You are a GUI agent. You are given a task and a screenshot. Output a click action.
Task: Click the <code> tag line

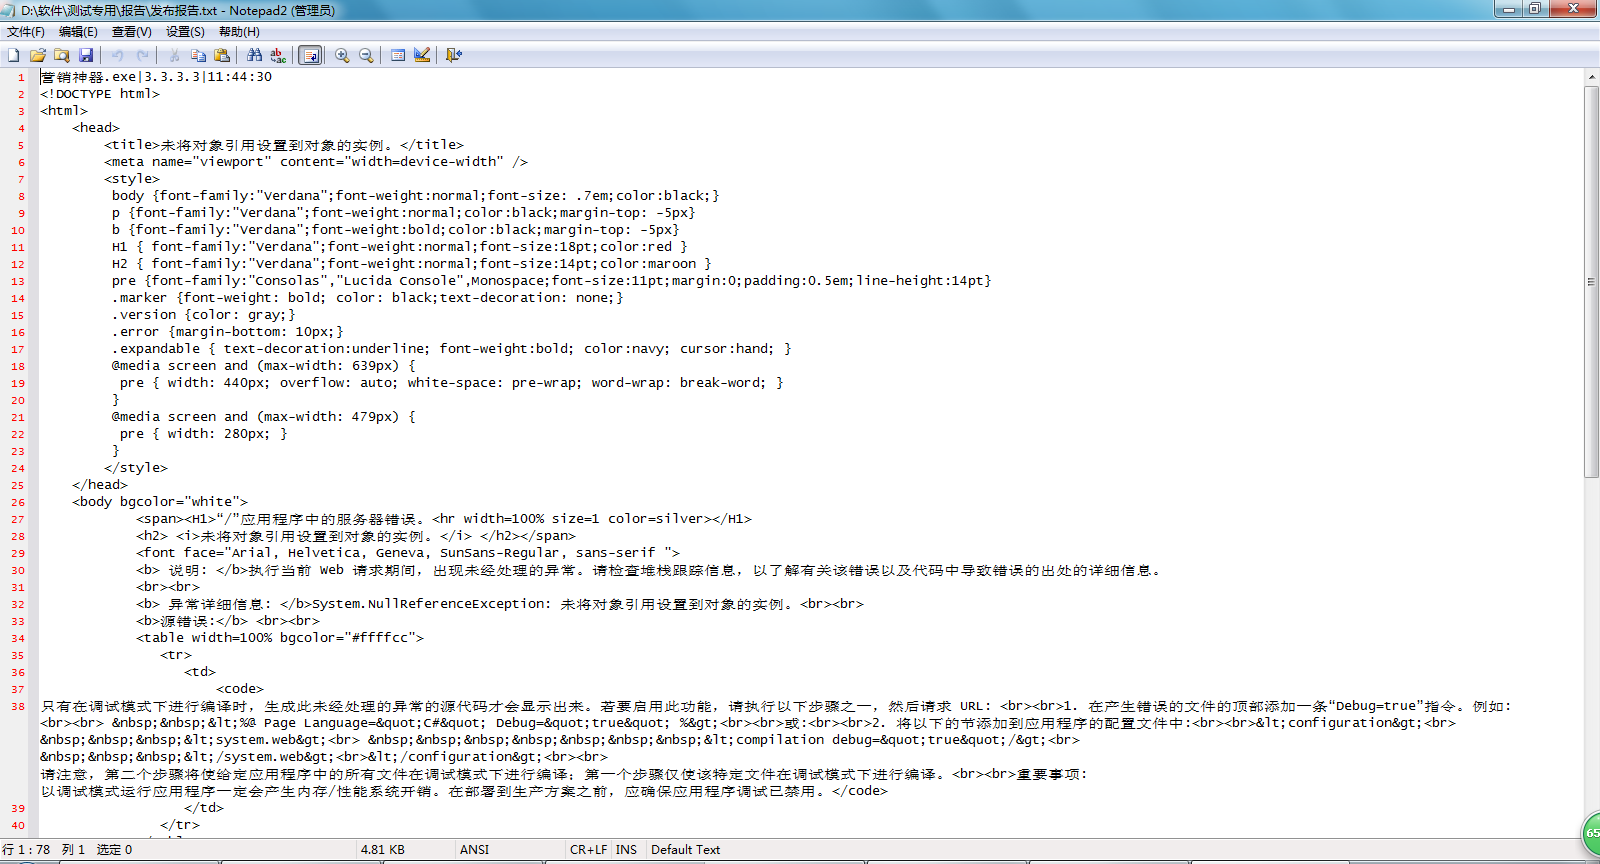pos(240,689)
